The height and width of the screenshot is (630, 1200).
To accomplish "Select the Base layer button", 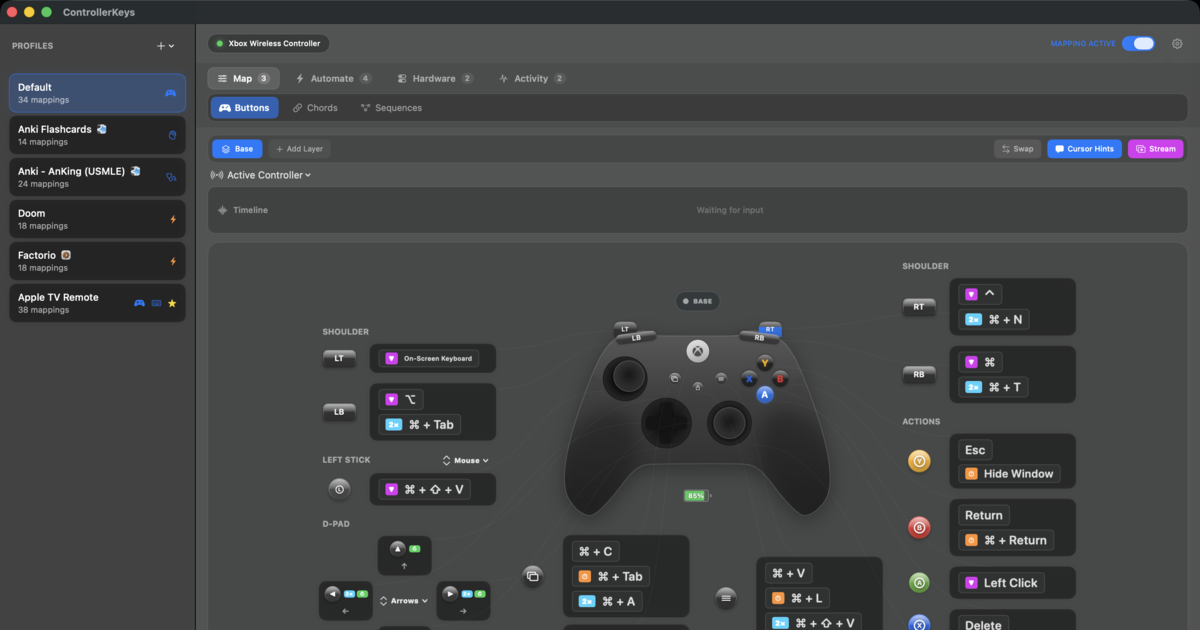I will click(x=237, y=149).
